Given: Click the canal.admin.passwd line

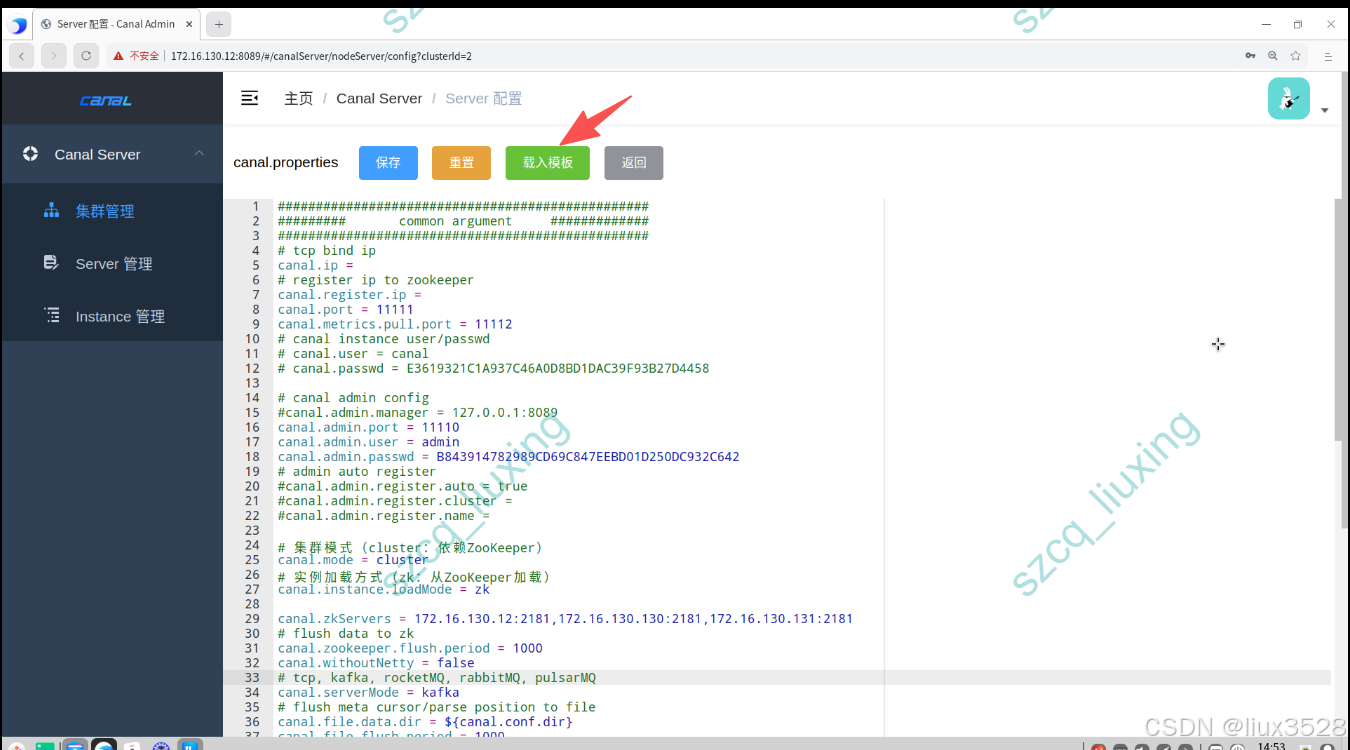Looking at the screenshot, I should 509,457.
